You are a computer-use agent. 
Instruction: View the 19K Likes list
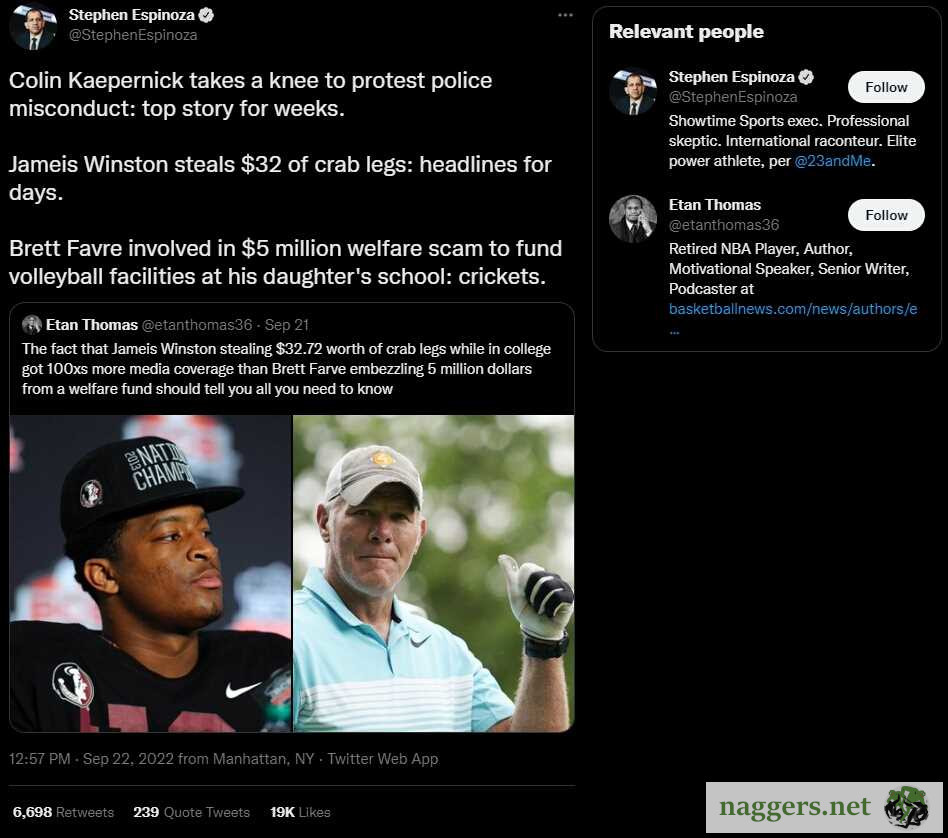point(300,812)
